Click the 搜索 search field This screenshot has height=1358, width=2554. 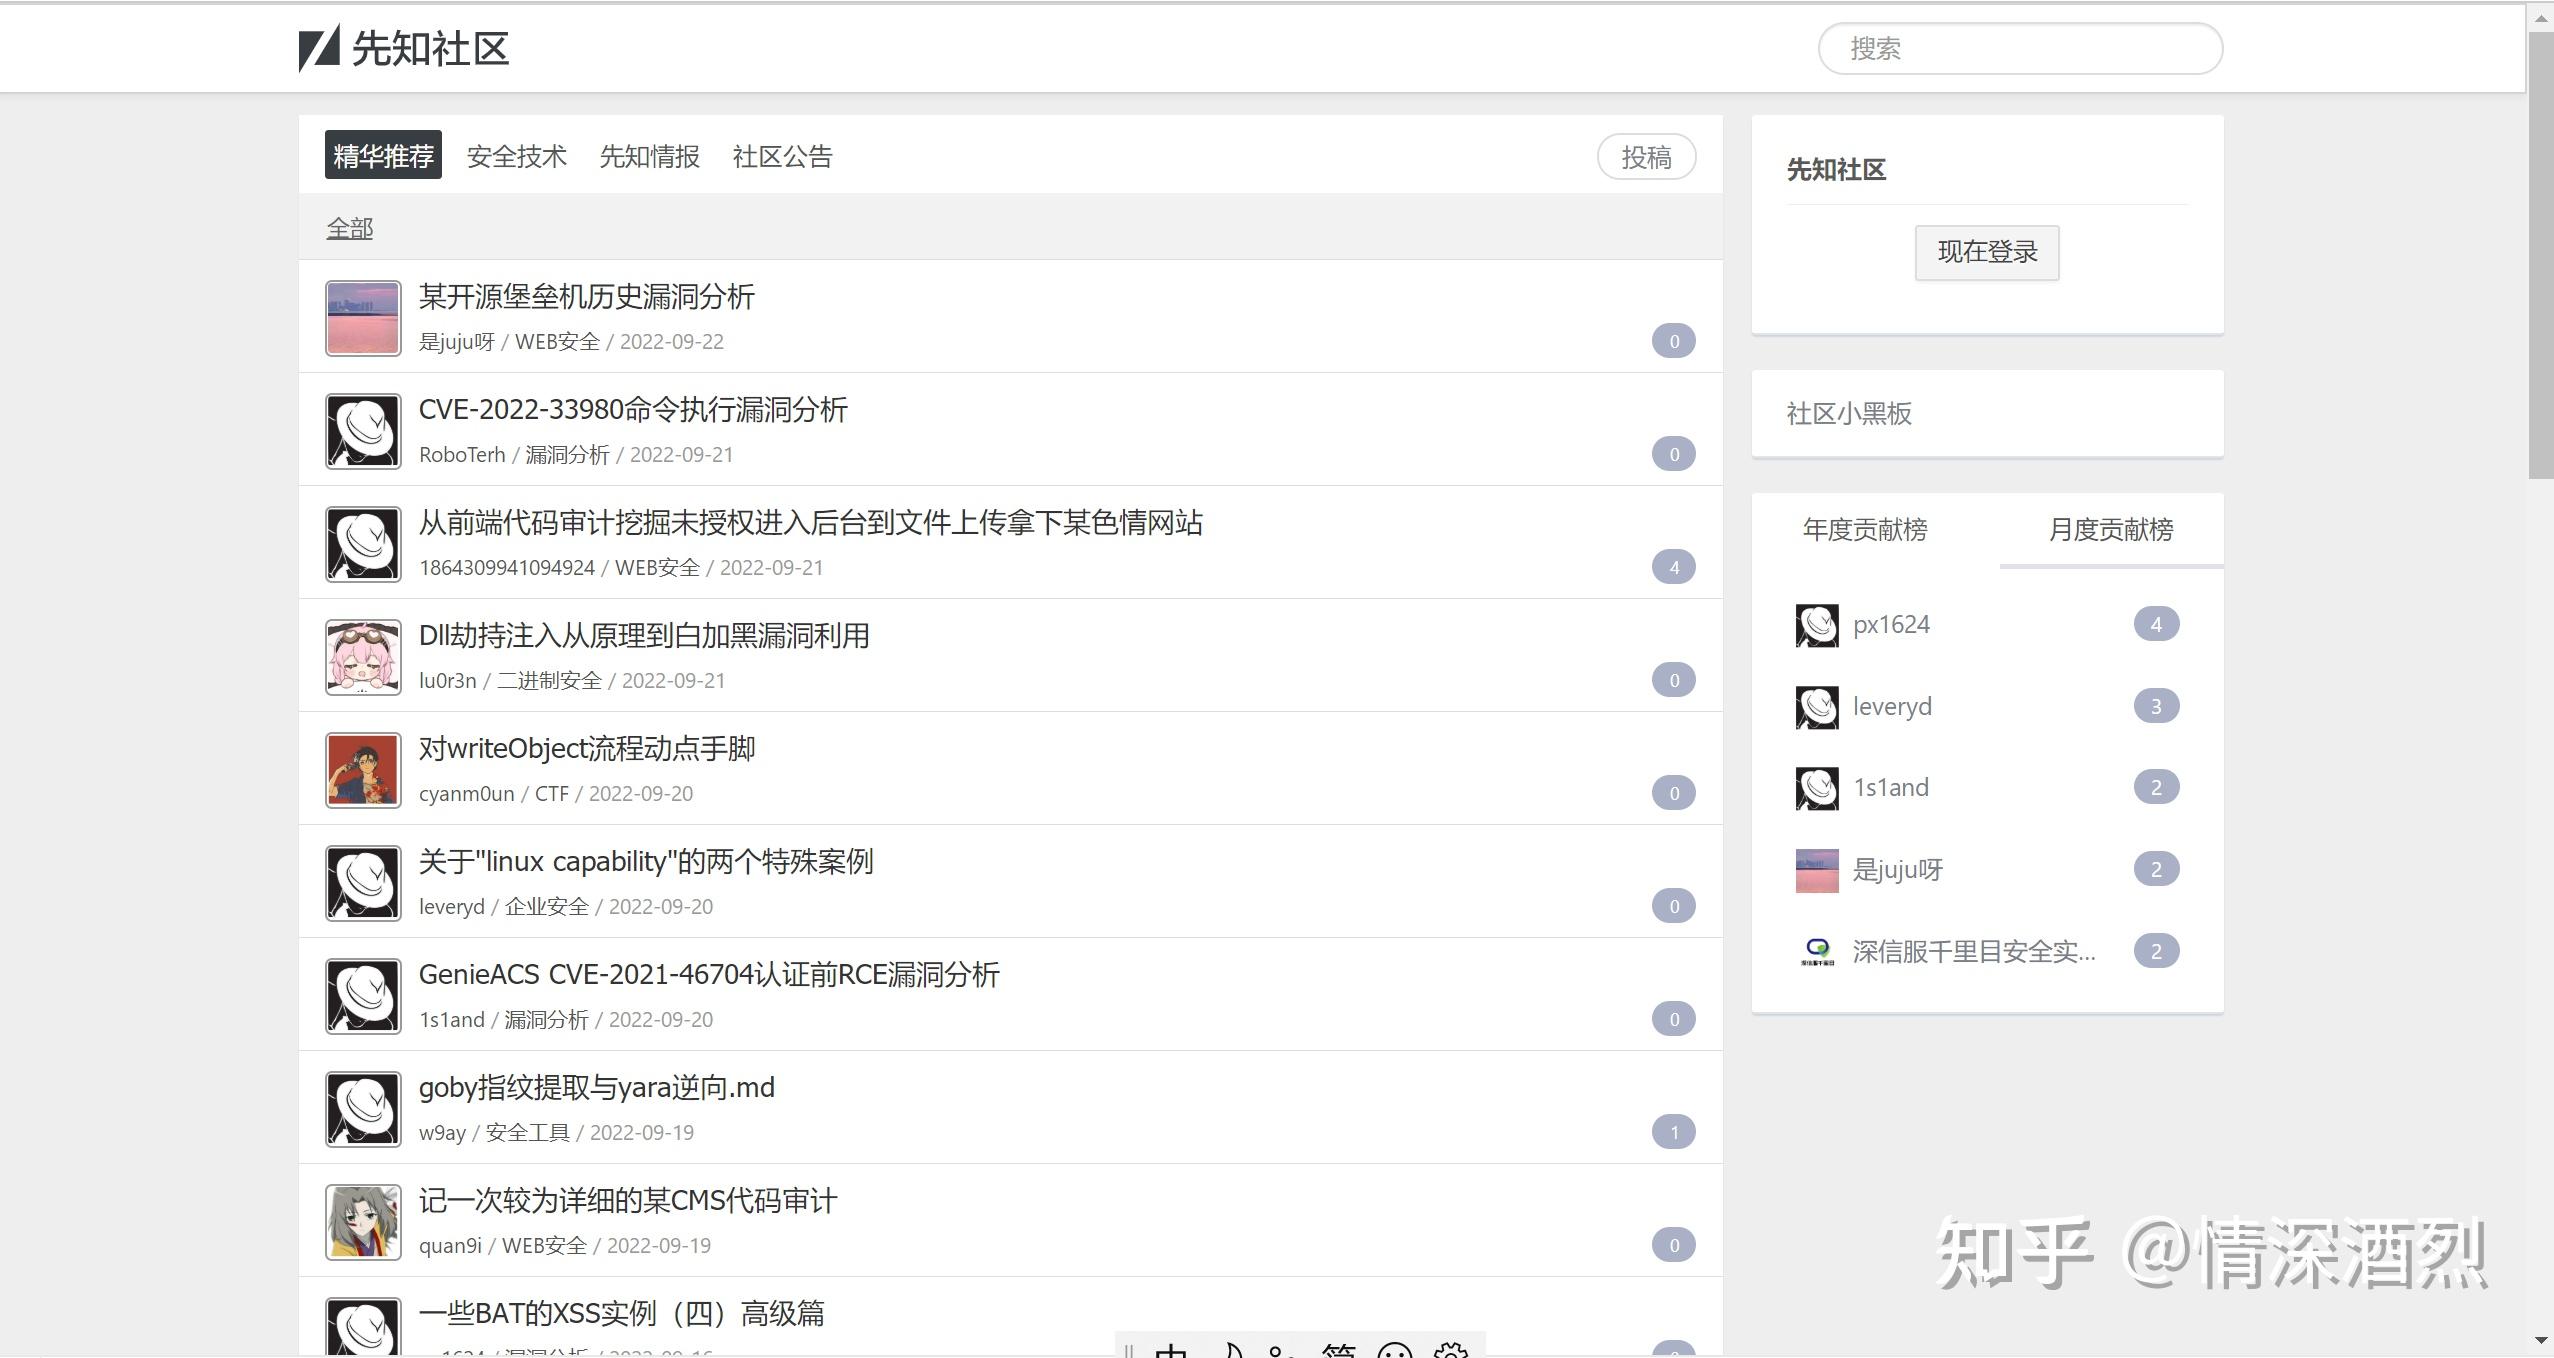[2020, 48]
